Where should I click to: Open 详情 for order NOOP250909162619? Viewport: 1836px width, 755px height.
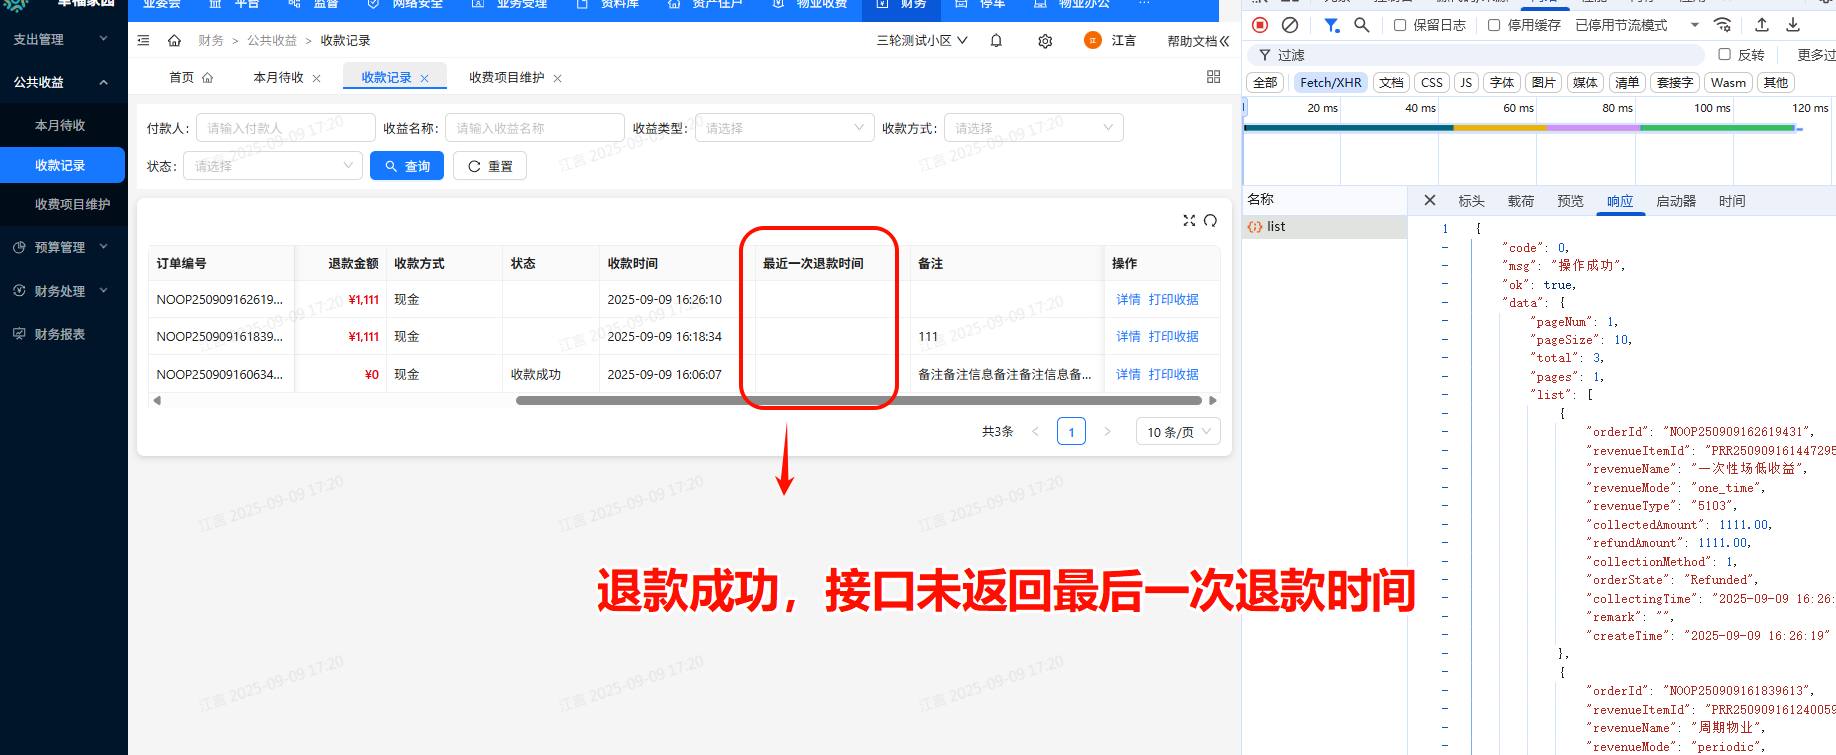coord(1128,300)
